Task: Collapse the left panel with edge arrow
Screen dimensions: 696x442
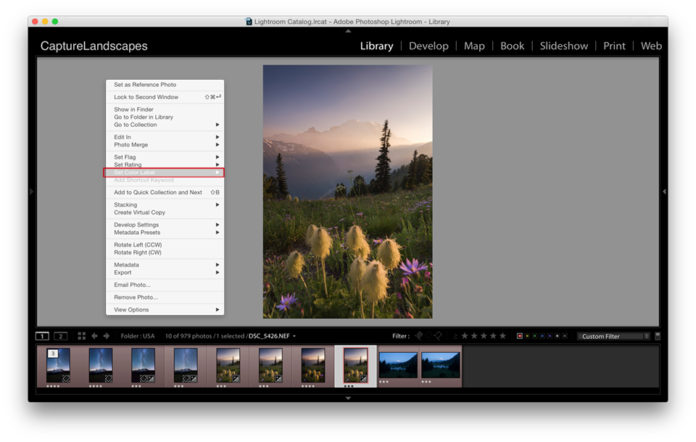Action: [x=32, y=191]
